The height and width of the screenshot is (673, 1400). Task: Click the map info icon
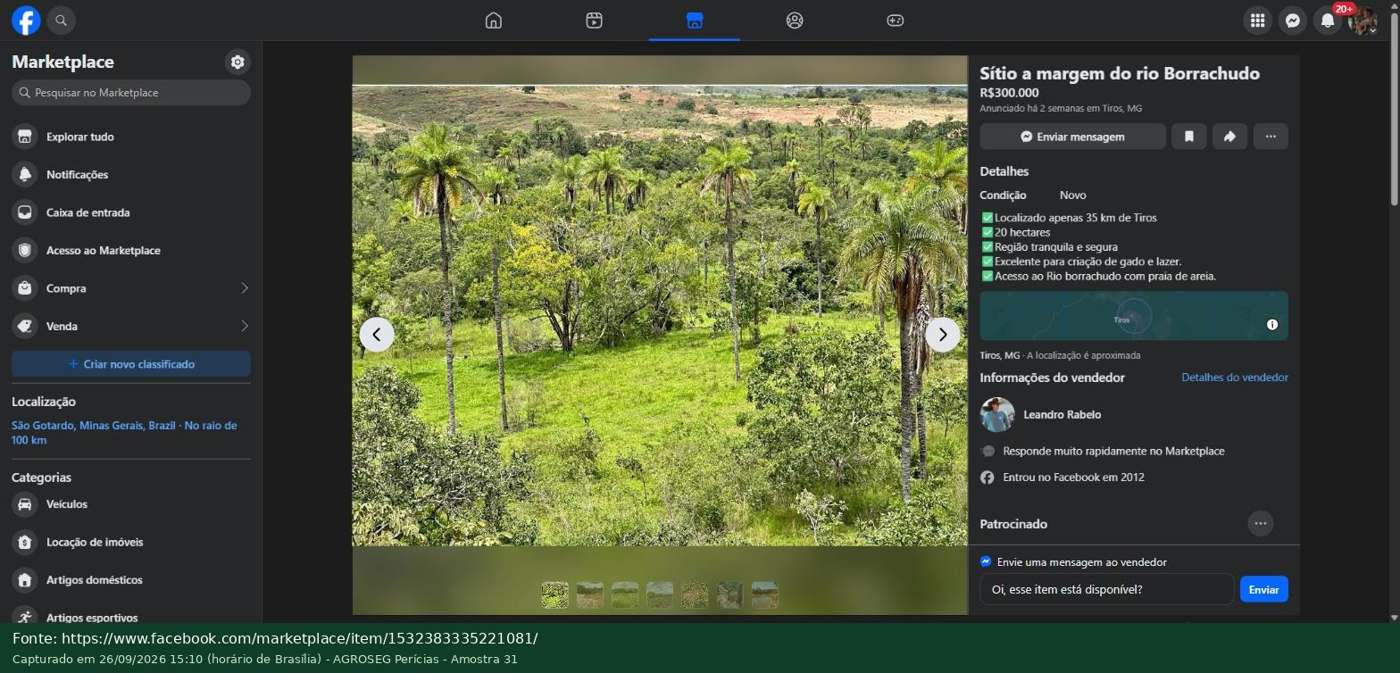(x=1272, y=324)
